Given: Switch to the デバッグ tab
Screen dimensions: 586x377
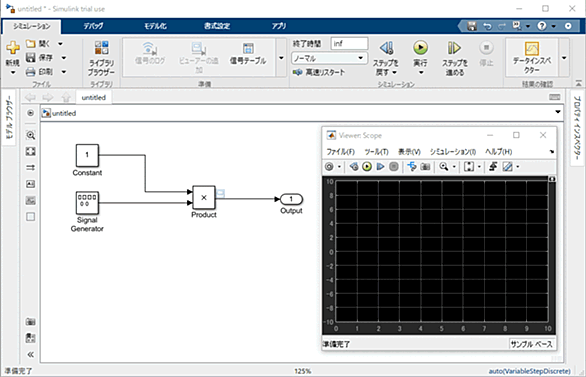Looking at the screenshot, I should pos(93,26).
